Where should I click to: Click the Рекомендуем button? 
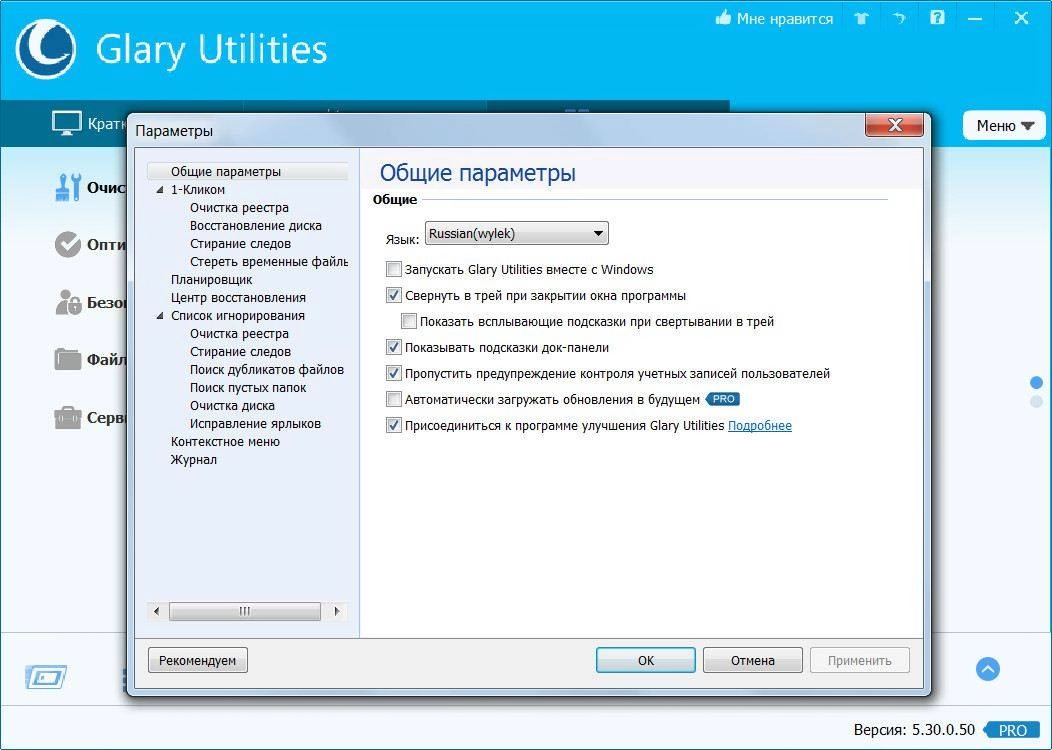[x=197, y=660]
